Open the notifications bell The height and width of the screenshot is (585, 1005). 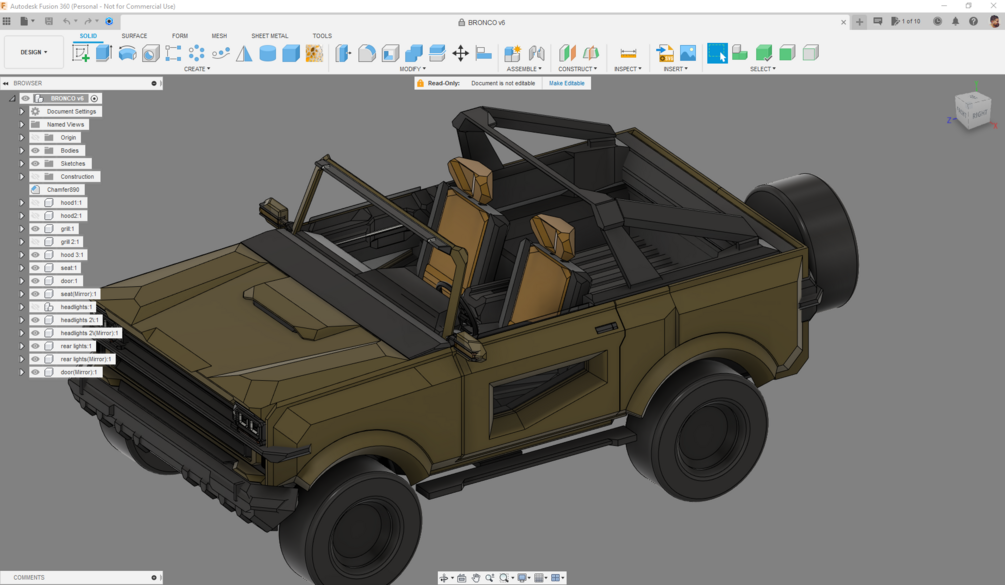point(955,21)
